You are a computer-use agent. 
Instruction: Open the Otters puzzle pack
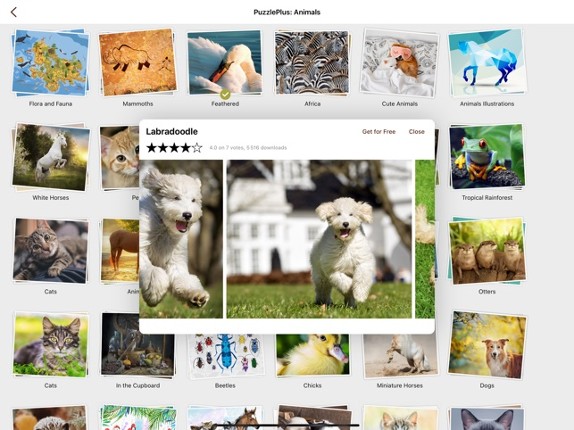(x=487, y=251)
